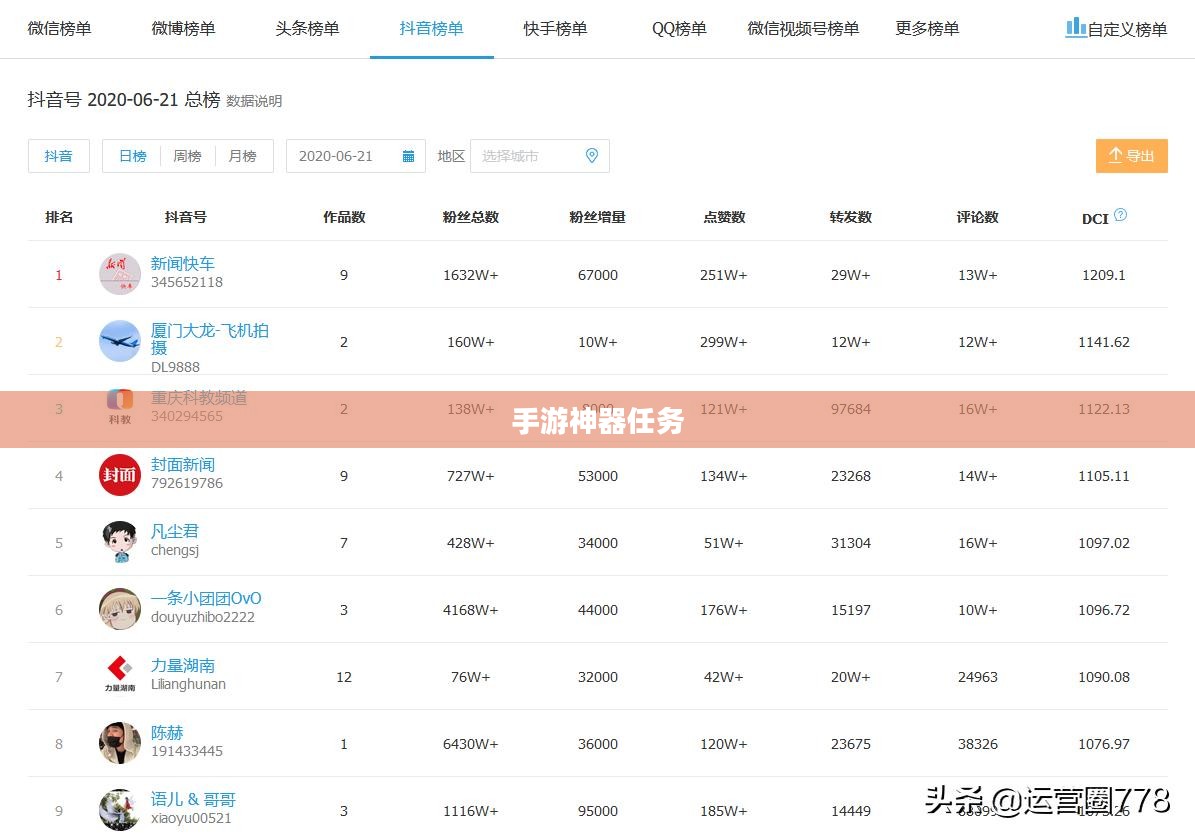The image size is (1195, 840).
Task: Open the QQ榜单 tab
Action: click(x=679, y=29)
